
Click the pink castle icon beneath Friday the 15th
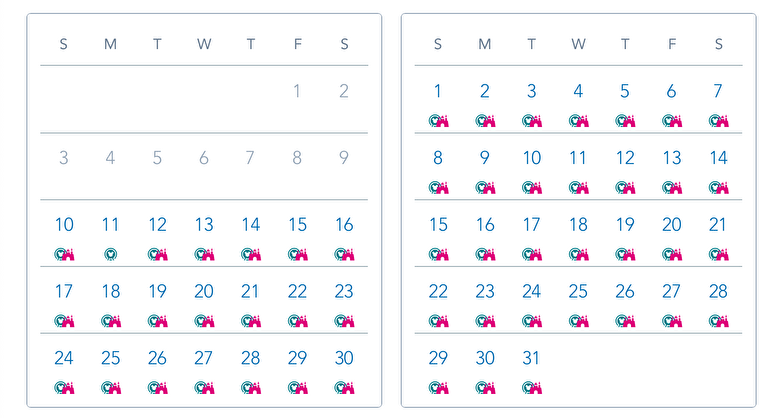302,254
